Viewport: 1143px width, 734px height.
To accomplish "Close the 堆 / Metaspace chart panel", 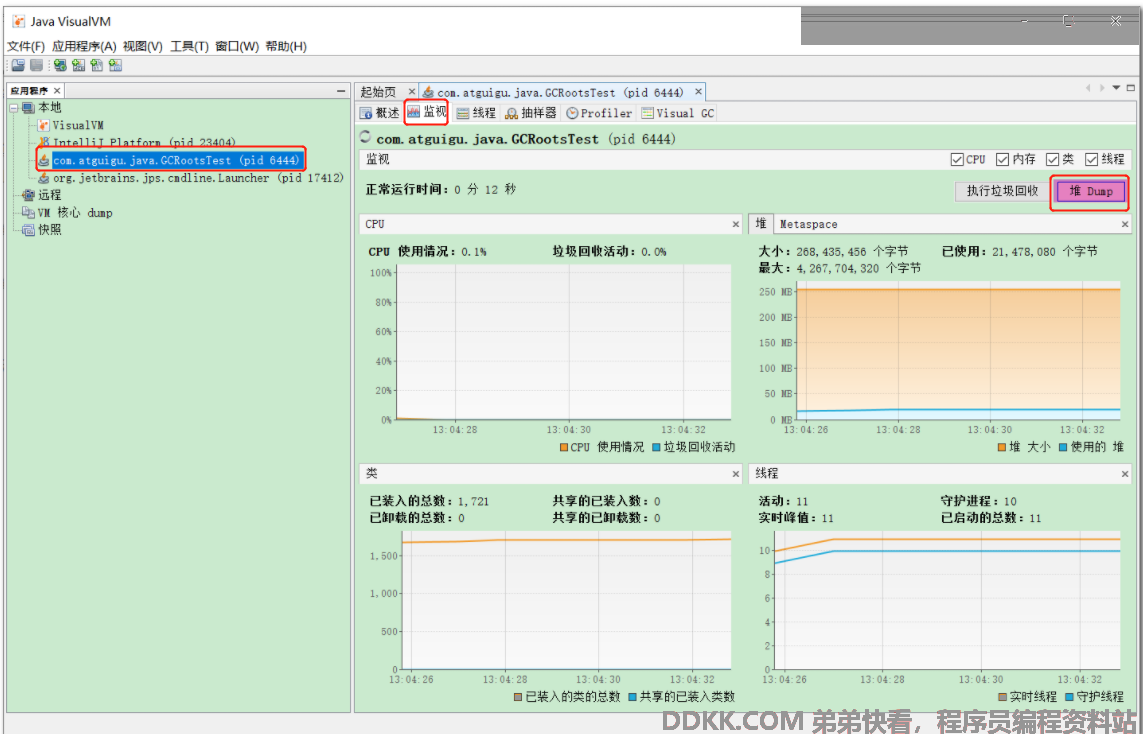I will click(x=1125, y=225).
